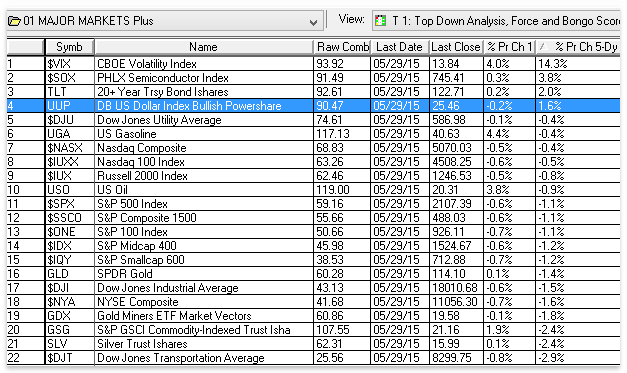Select the $SOX symbol cell
The height and width of the screenshot is (373, 627).
[x=70, y=78]
